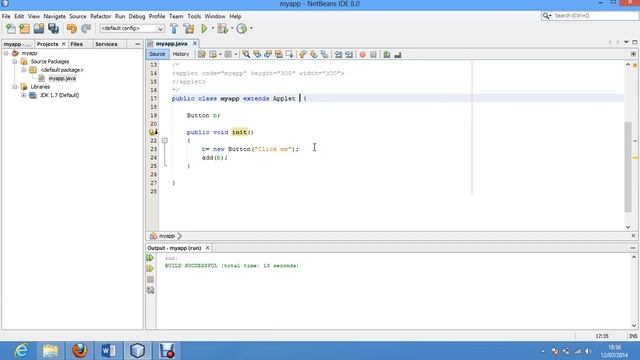
Task: Click the Toggle Highlight Search editor icon
Action: 279,54
